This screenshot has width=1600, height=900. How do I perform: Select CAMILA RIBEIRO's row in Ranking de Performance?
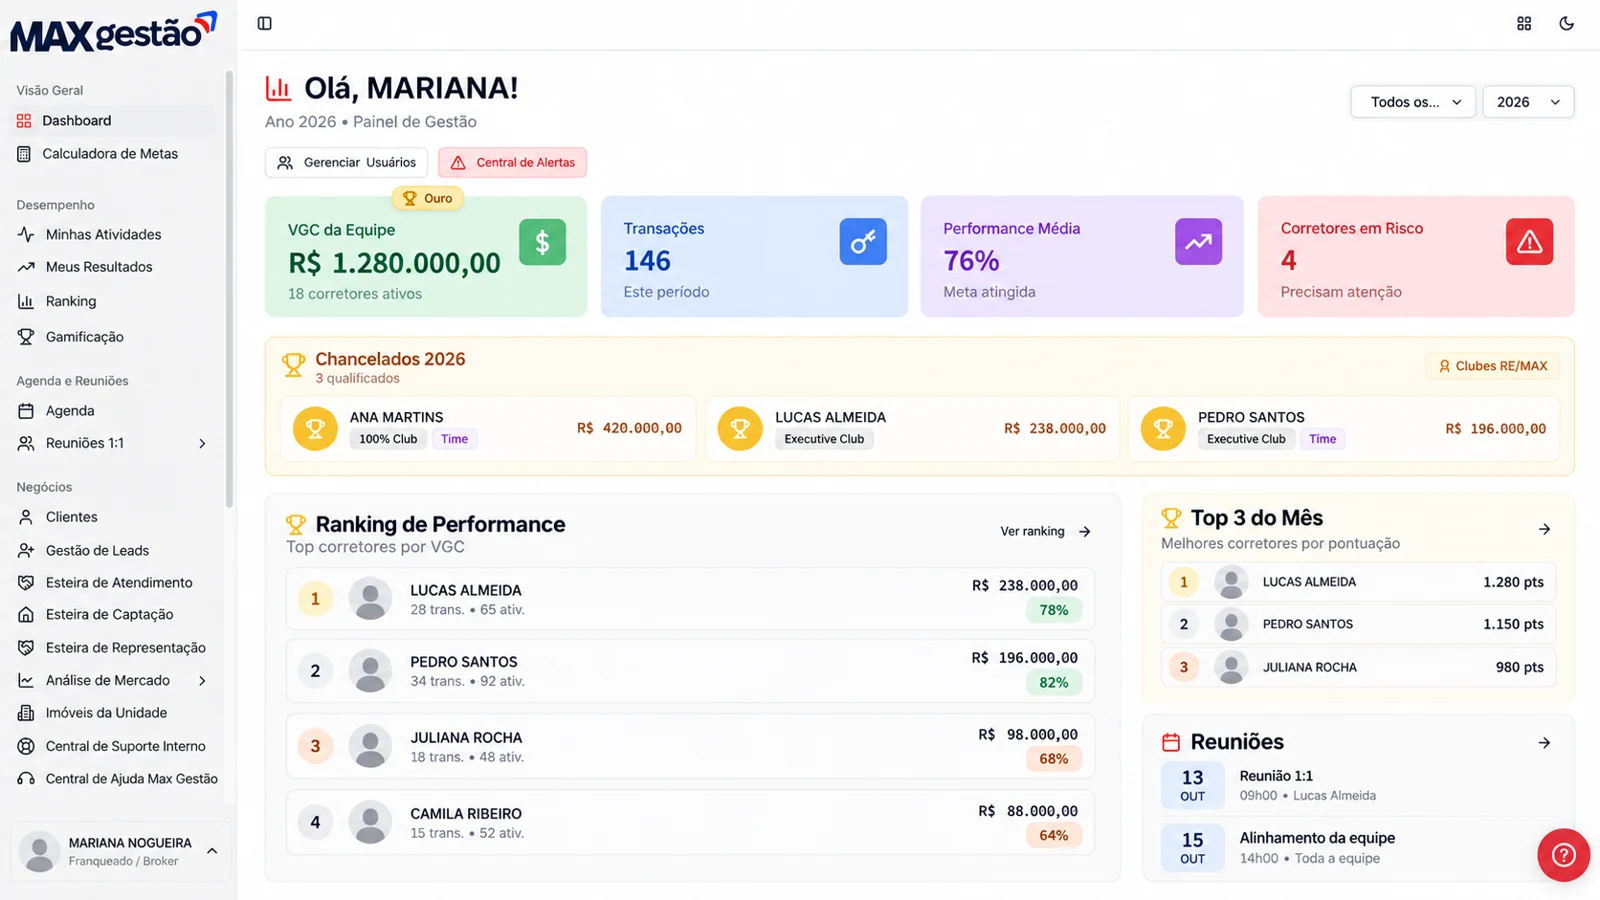click(690, 822)
